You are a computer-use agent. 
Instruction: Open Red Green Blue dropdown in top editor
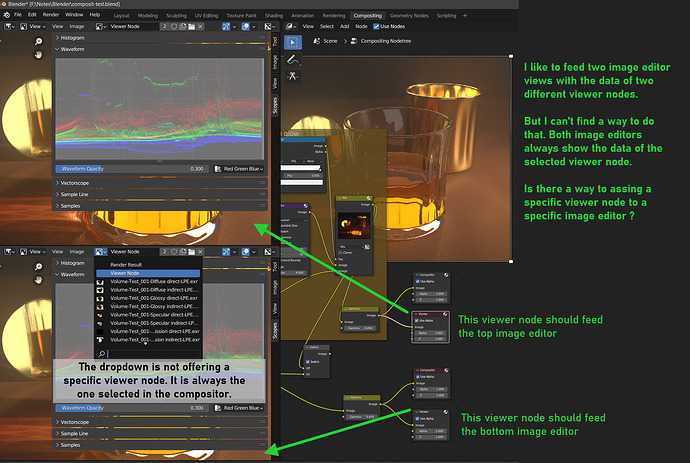(x=239, y=169)
